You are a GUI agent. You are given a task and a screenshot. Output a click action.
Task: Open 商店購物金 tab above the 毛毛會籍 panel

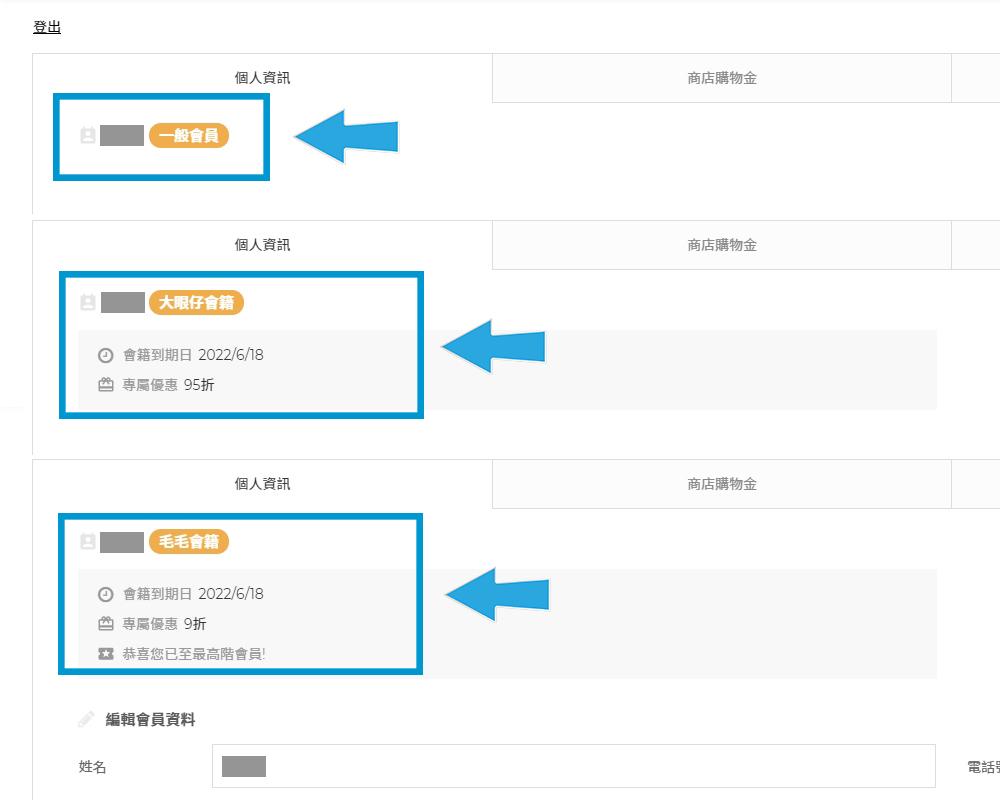tap(721, 484)
